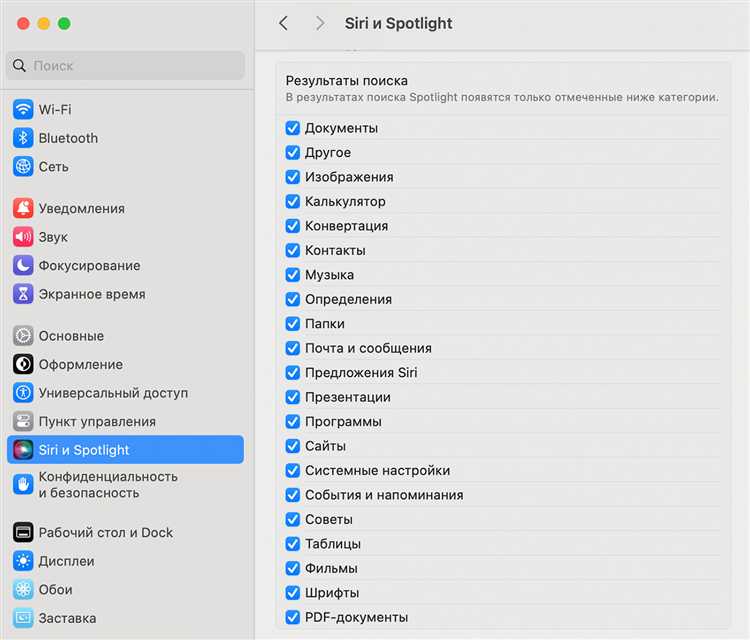Click the forward chevron button
This screenshot has width=750, height=640.
pyautogui.click(x=320, y=23)
